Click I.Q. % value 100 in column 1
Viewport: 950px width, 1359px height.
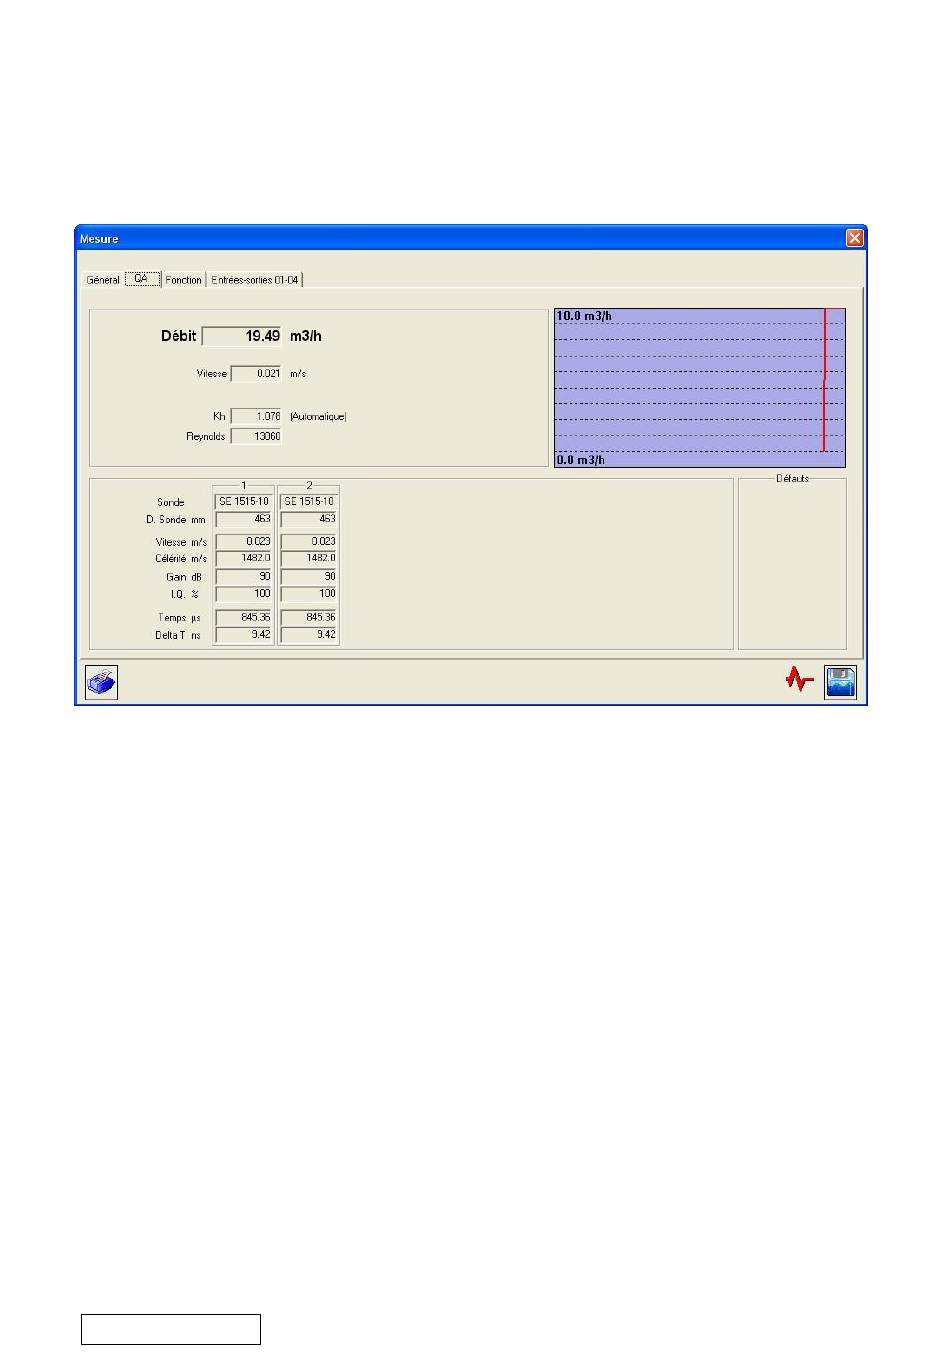click(244, 594)
